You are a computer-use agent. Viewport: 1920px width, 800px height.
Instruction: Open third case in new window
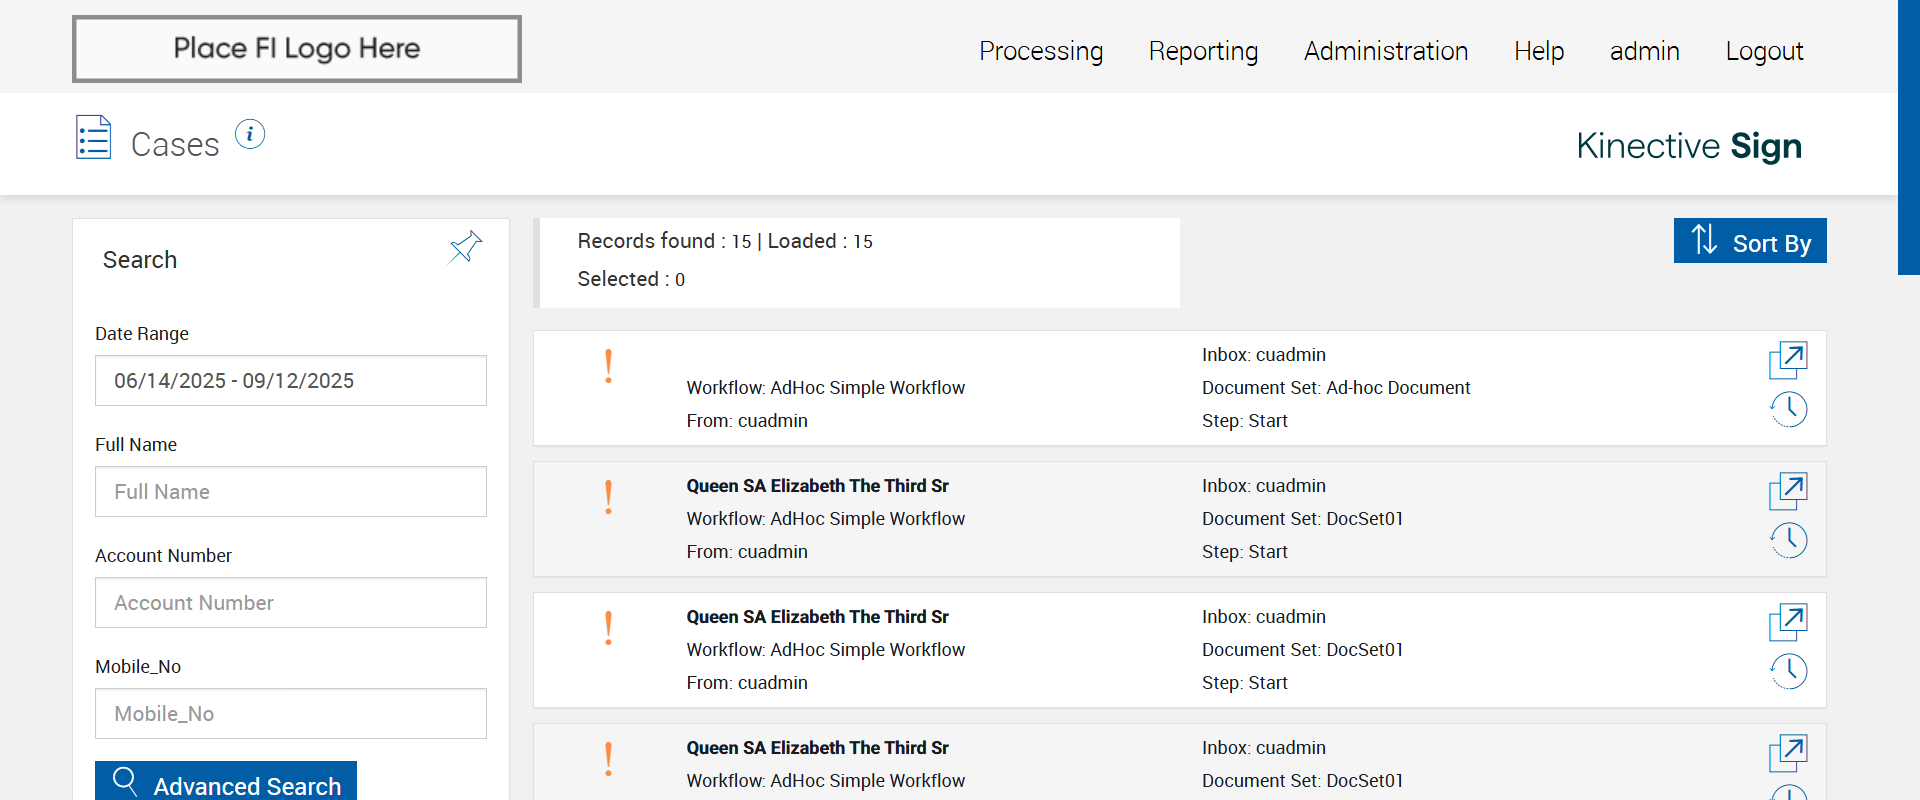pos(1788,622)
